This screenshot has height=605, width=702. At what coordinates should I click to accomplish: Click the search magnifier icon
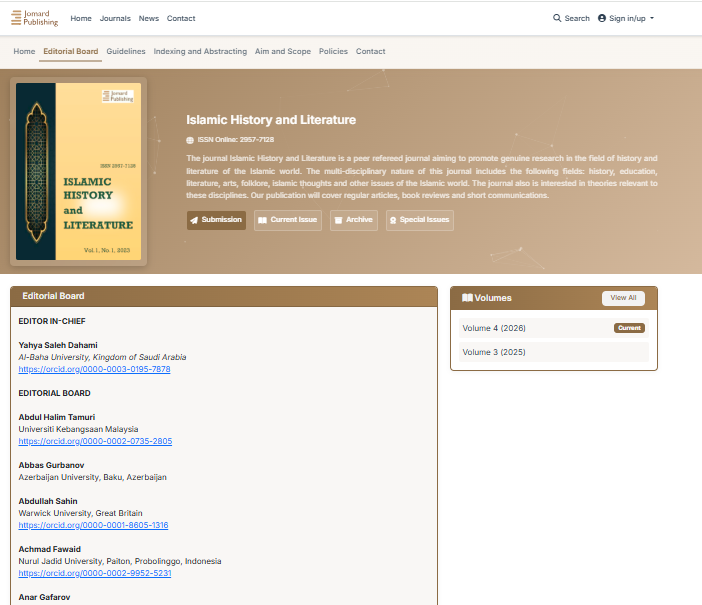pos(557,18)
